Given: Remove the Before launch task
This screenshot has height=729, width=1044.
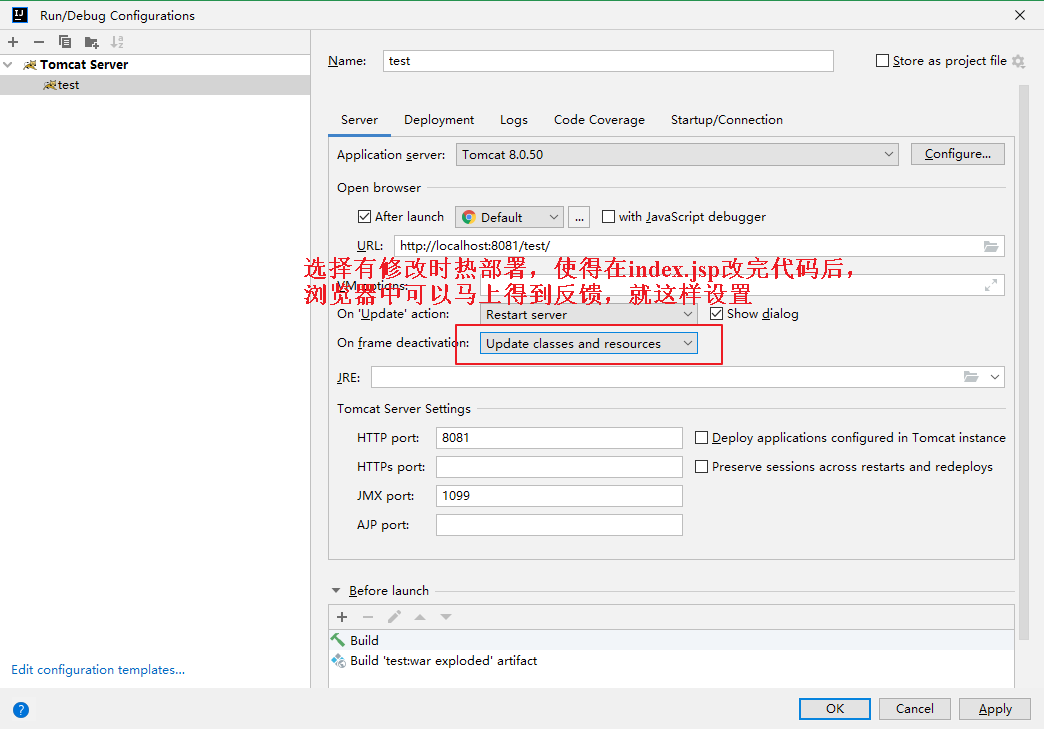Looking at the screenshot, I should point(368,617).
